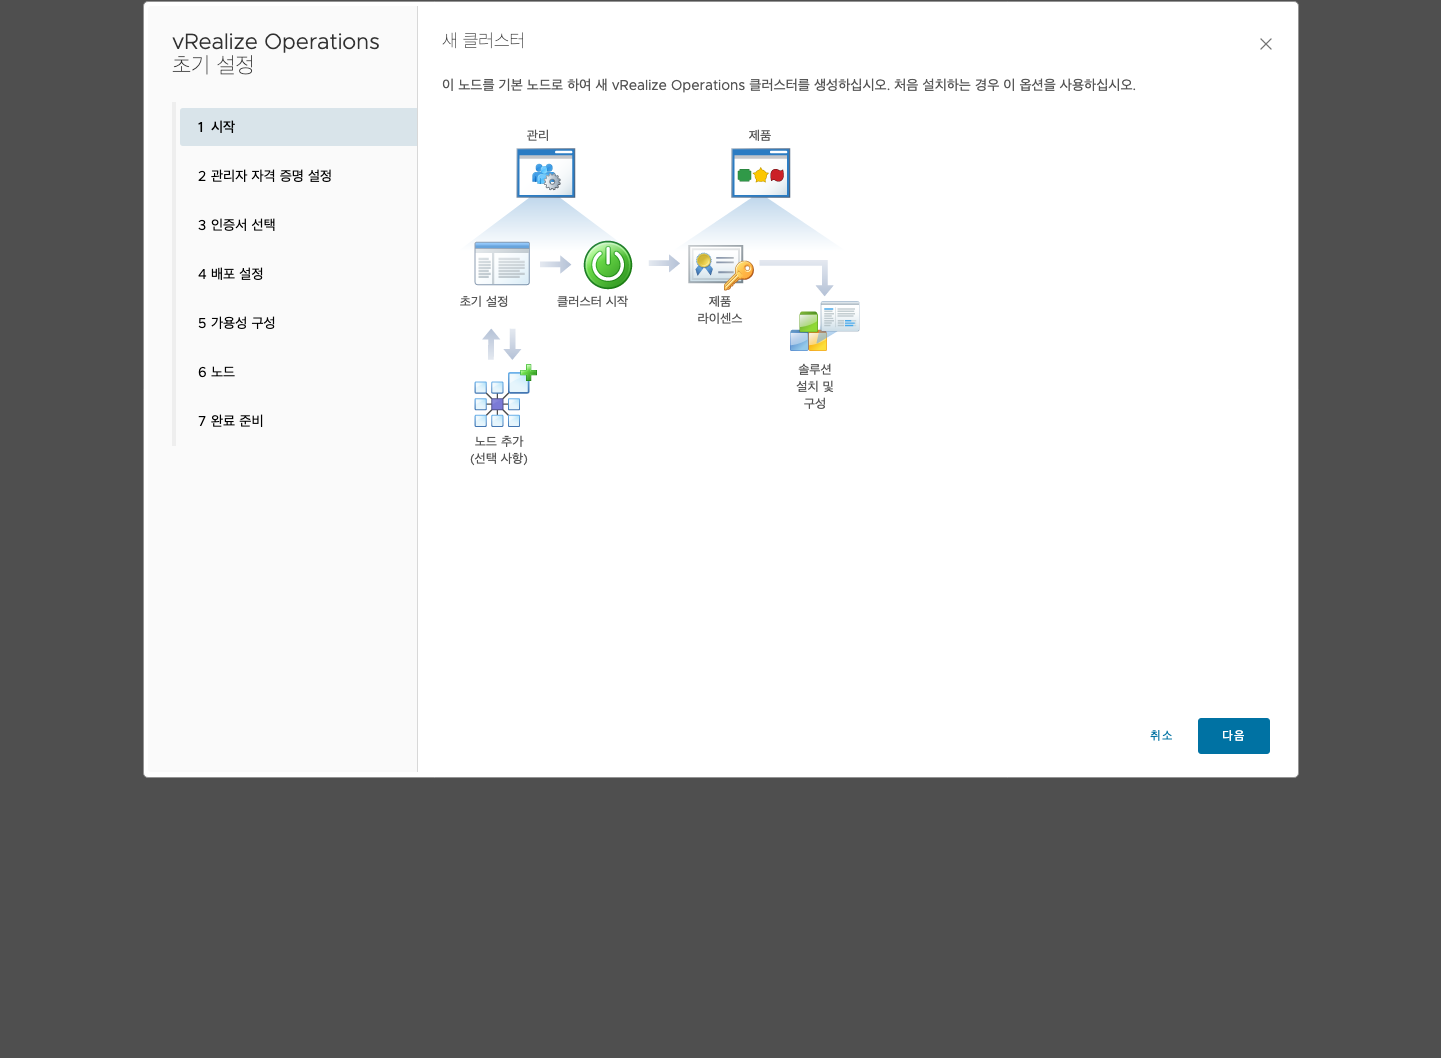Click the 솔루션 설치 및 구성 label text
Image resolution: width=1441 pixels, height=1058 pixels.
[815, 386]
